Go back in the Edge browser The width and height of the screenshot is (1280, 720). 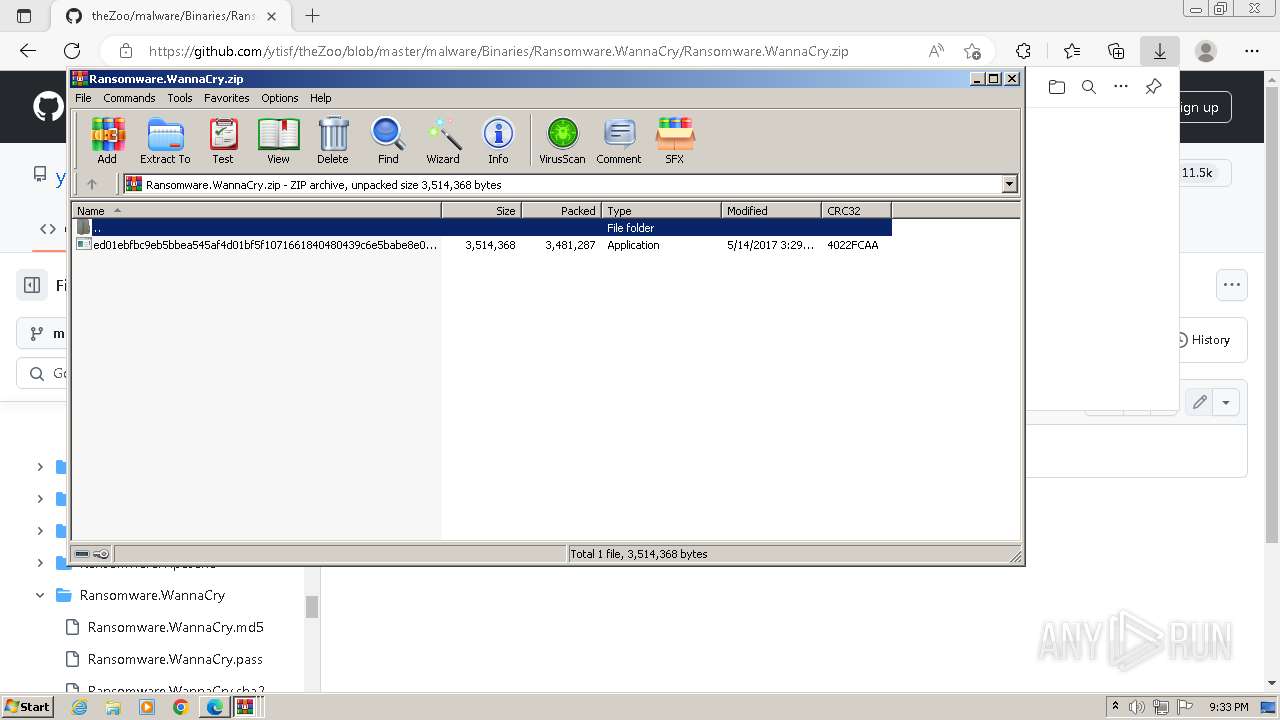(x=28, y=51)
